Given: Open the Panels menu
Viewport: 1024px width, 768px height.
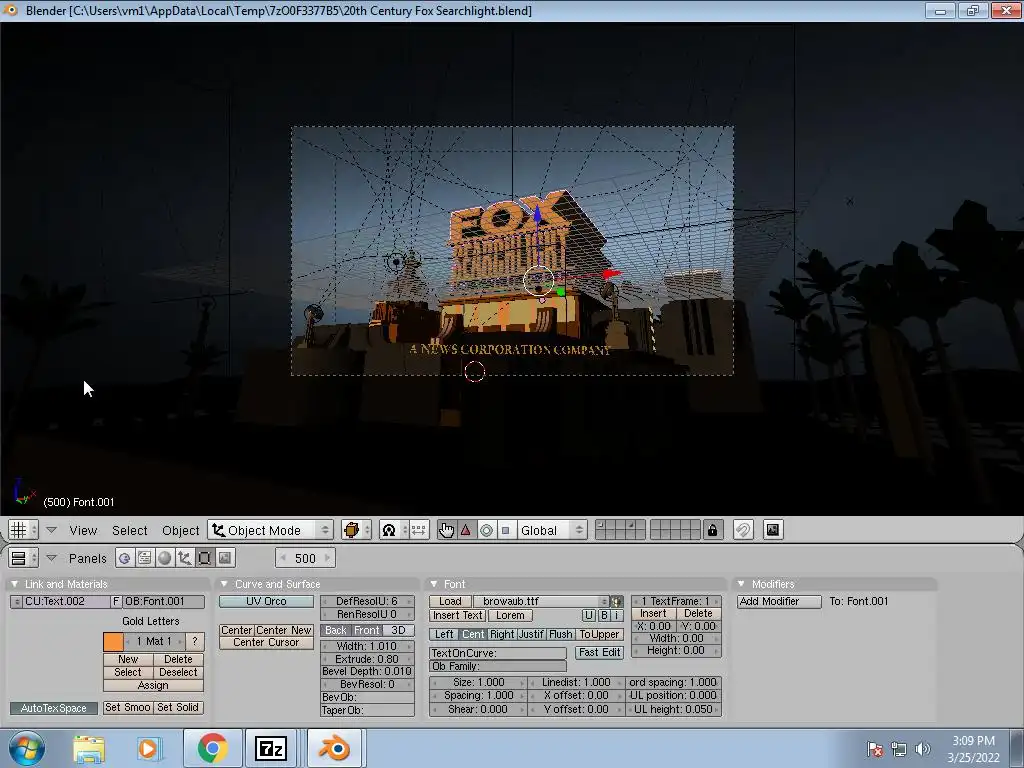Looking at the screenshot, I should 88,558.
